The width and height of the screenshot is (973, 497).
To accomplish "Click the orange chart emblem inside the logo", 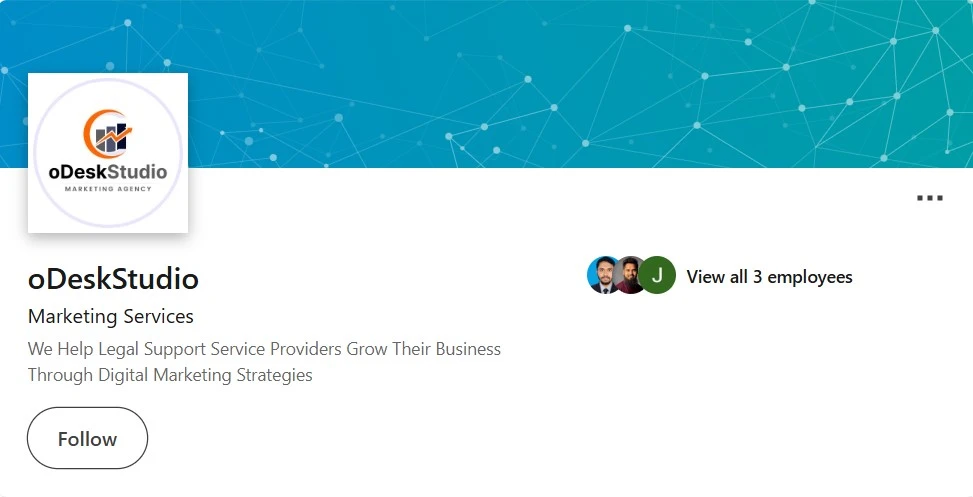I will (107, 133).
